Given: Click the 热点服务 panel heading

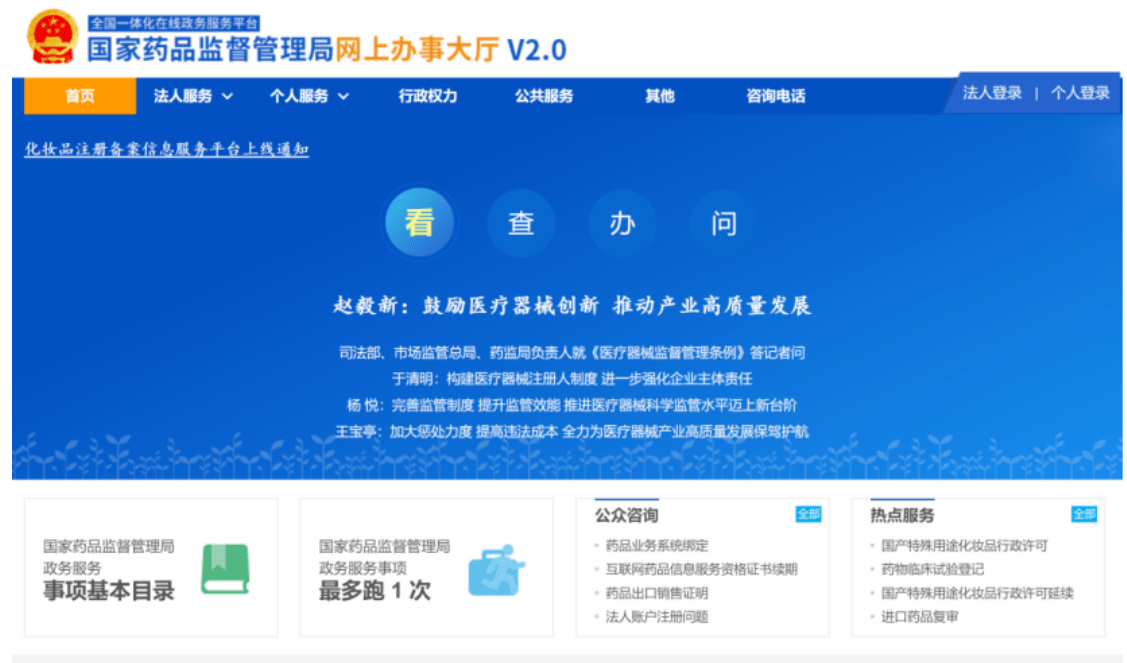Looking at the screenshot, I should tap(902, 515).
